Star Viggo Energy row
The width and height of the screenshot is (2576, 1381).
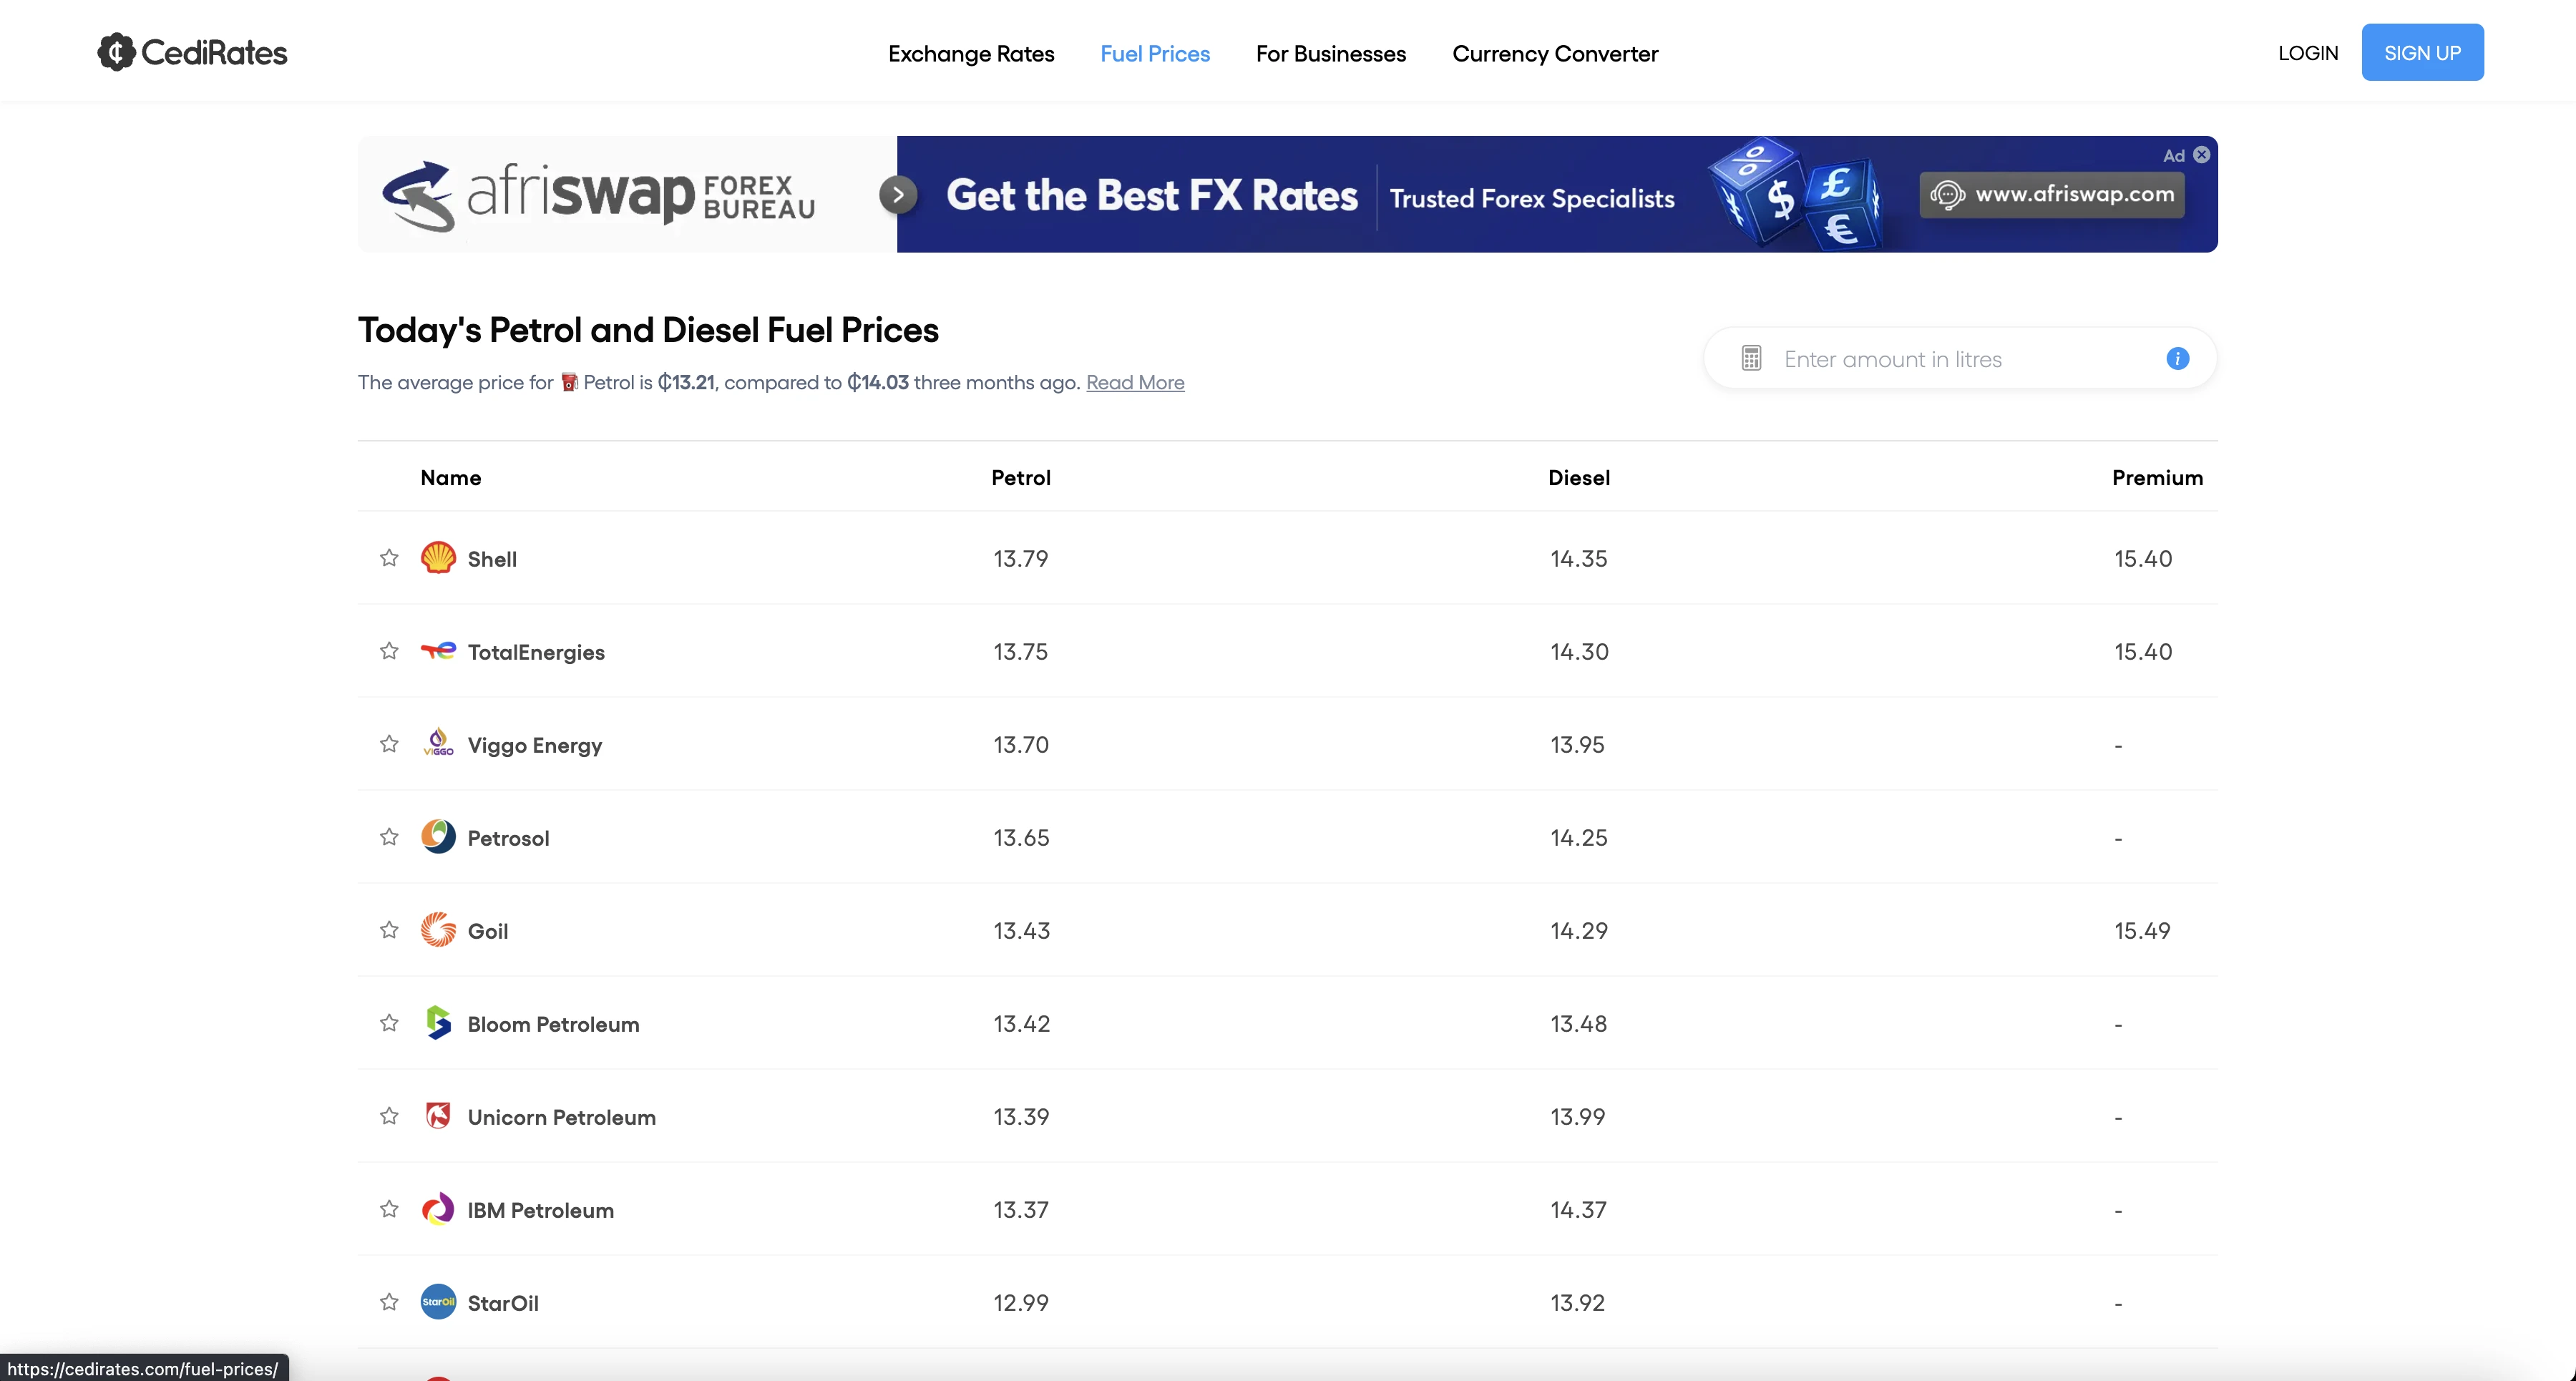389,744
